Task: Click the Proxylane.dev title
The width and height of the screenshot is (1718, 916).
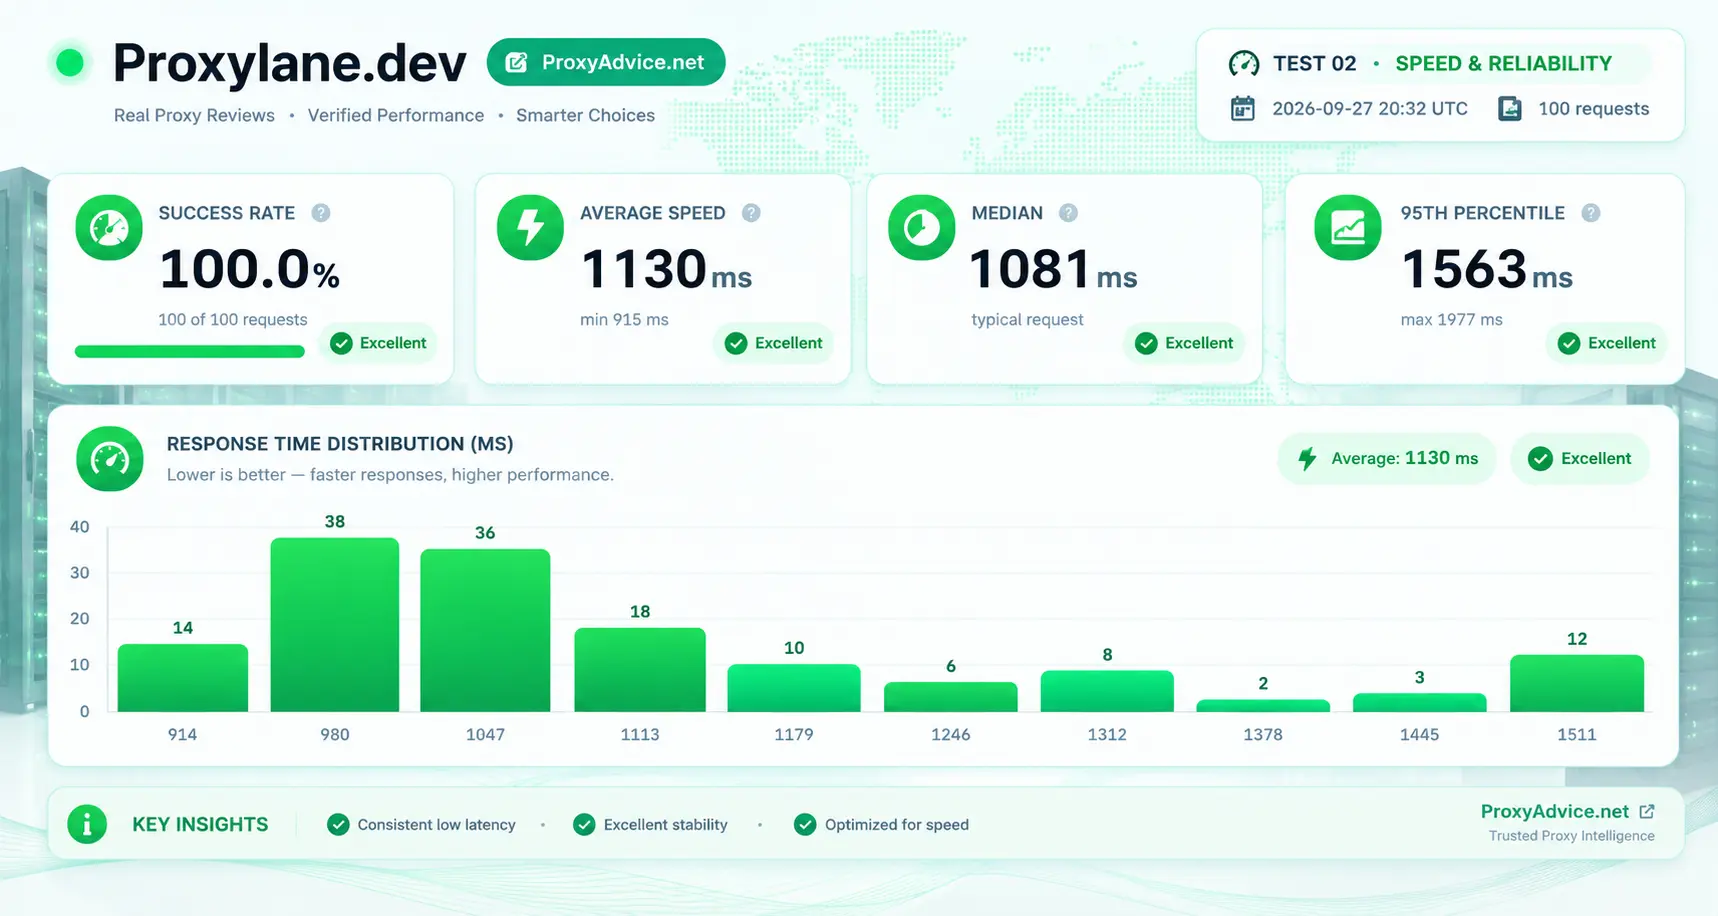Action: point(289,63)
